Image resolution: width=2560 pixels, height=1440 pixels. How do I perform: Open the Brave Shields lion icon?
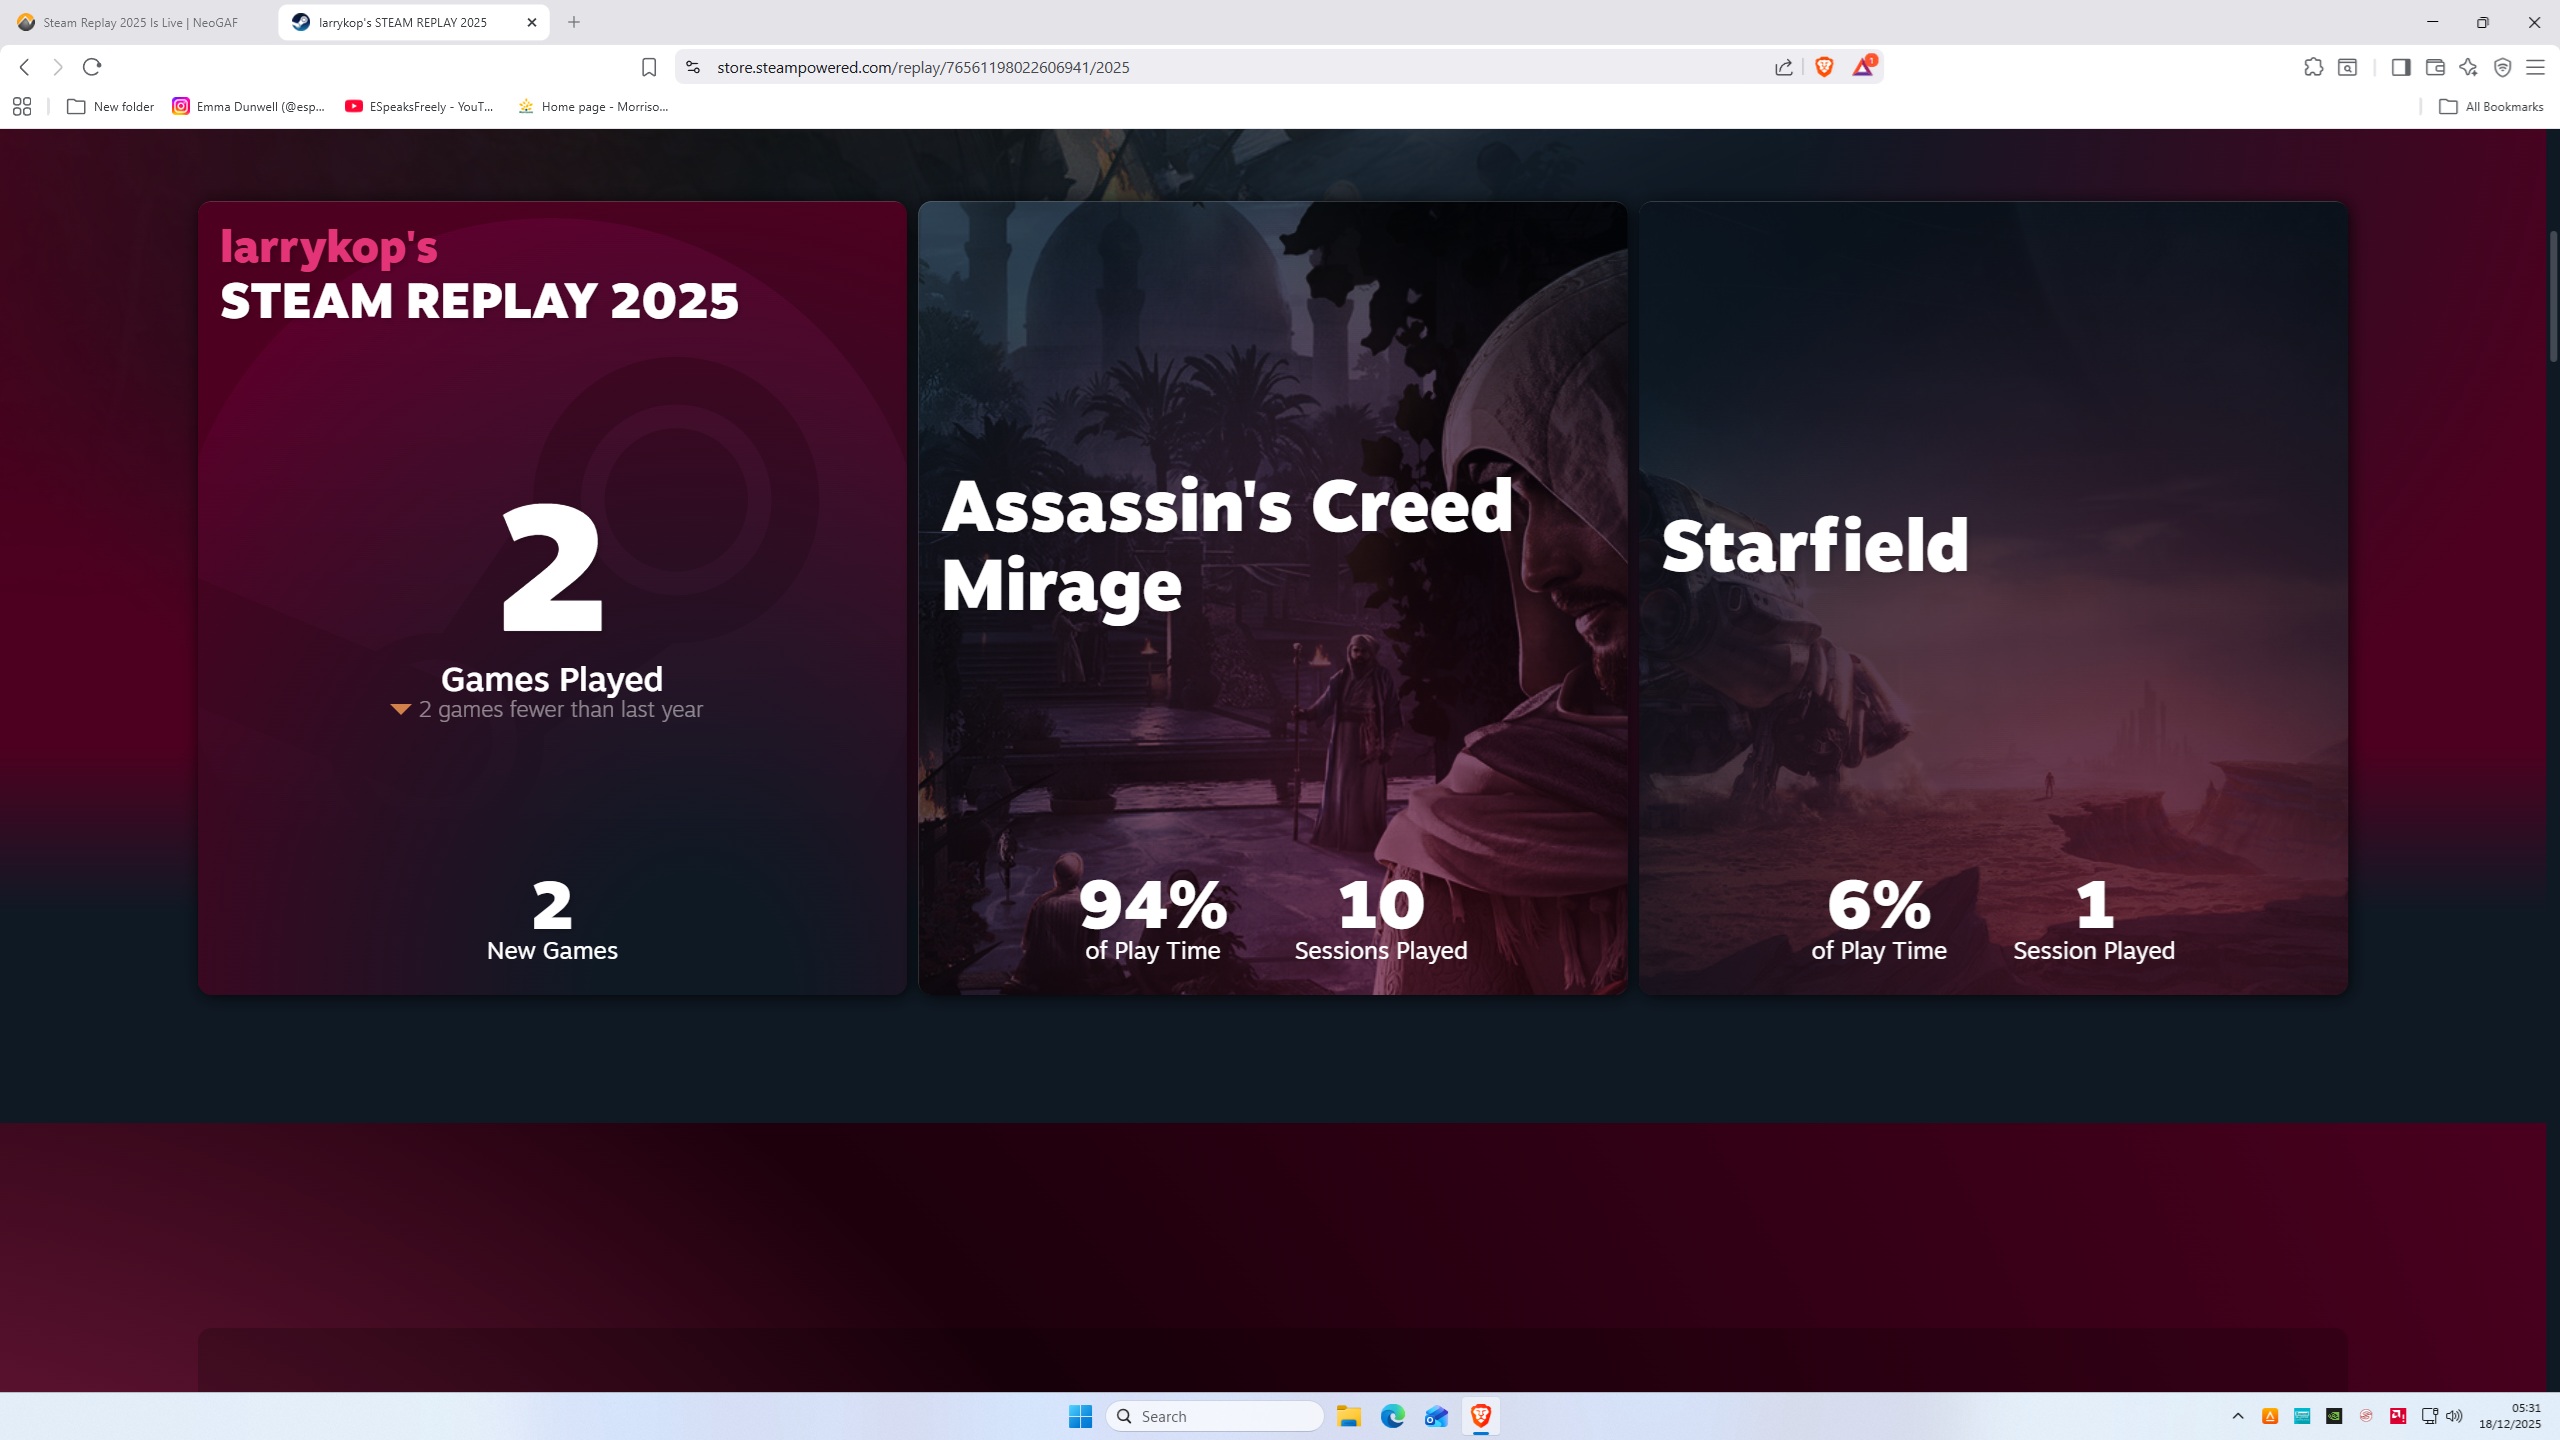coord(1824,67)
